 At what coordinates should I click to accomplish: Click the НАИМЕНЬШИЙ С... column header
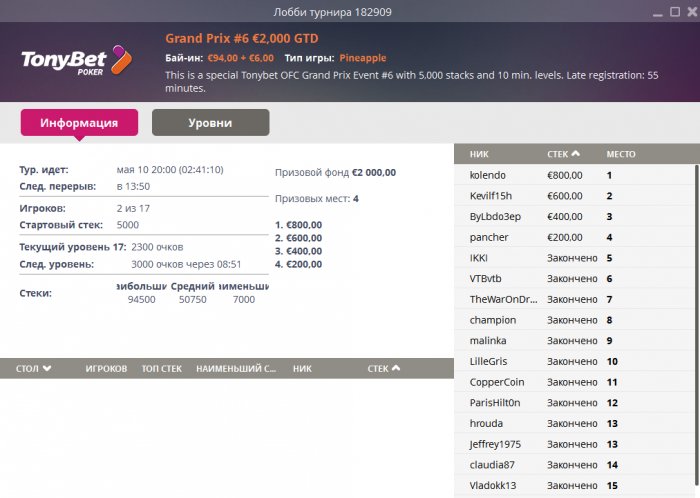(236, 368)
